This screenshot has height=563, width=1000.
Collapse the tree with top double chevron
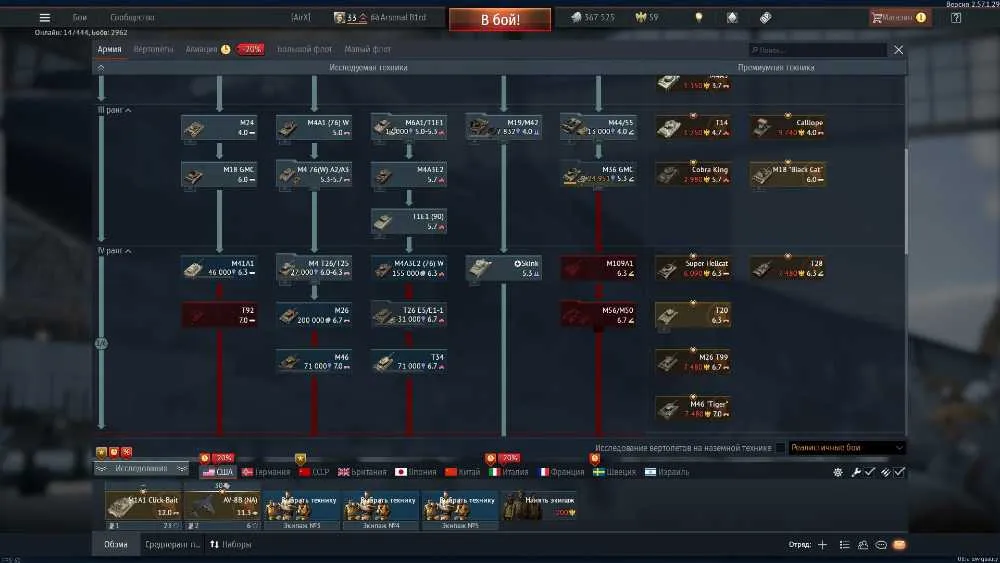[101, 67]
